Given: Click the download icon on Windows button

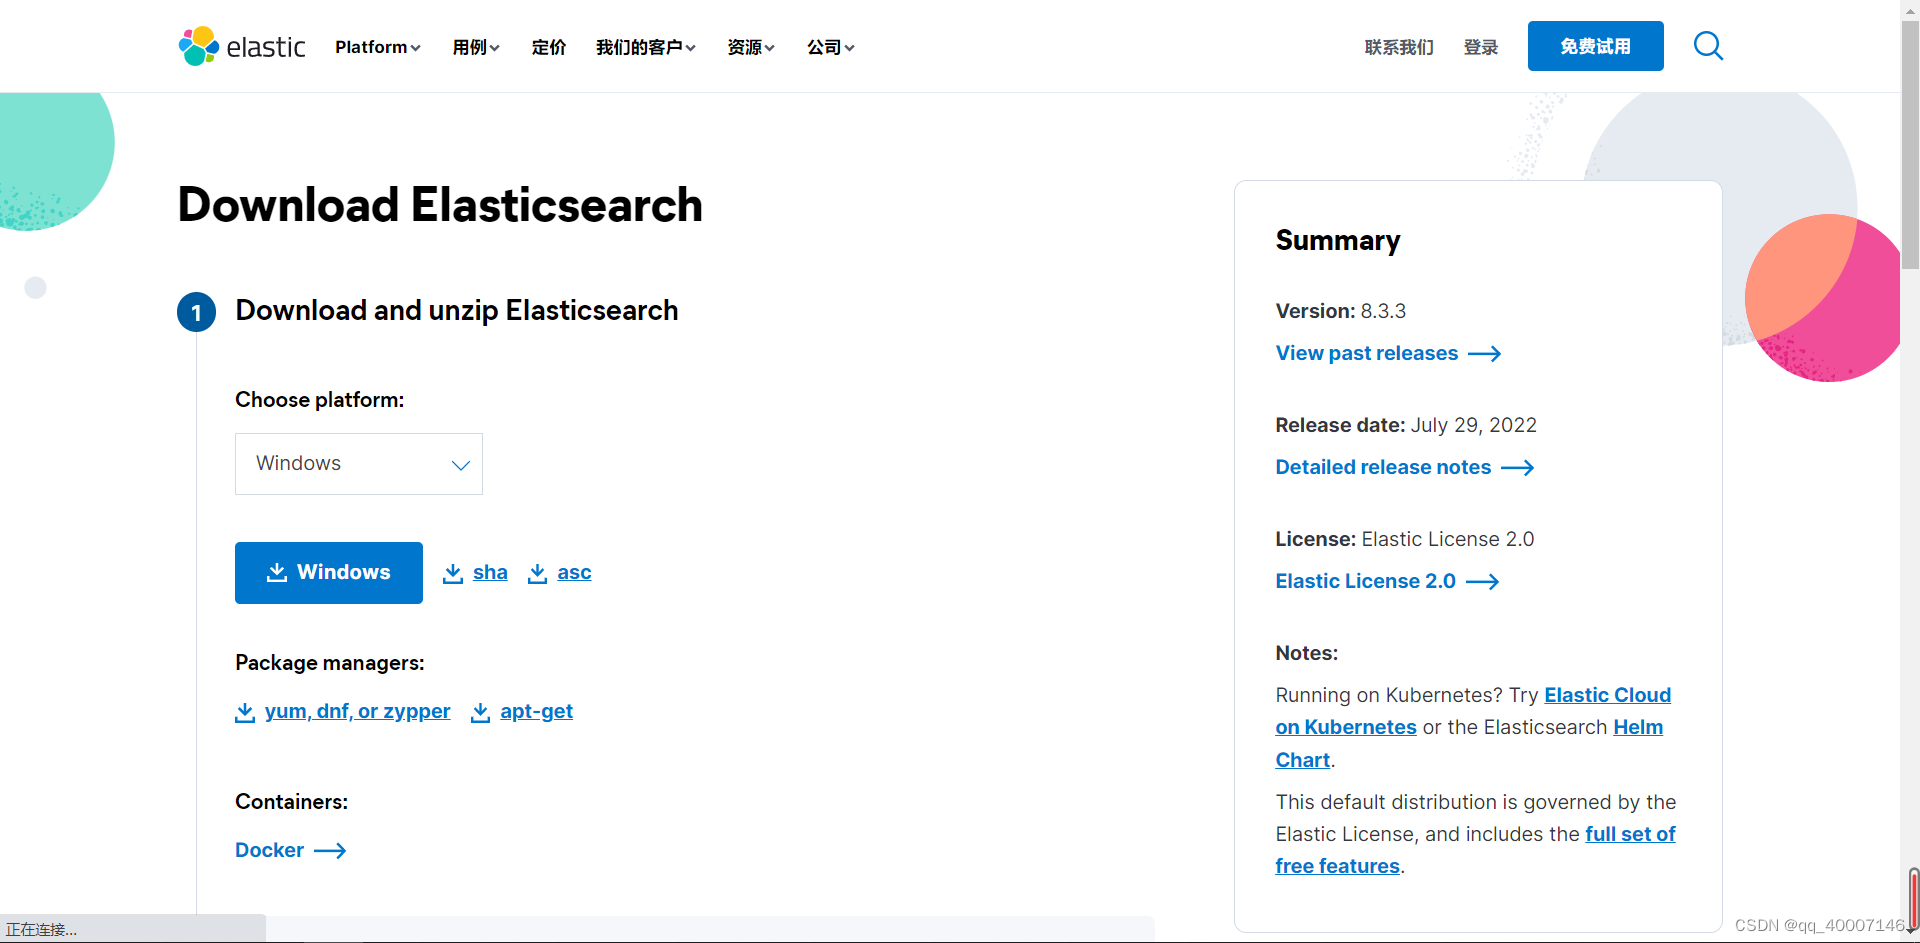Looking at the screenshot, I should pyautogui.click(x=277, y=572).
